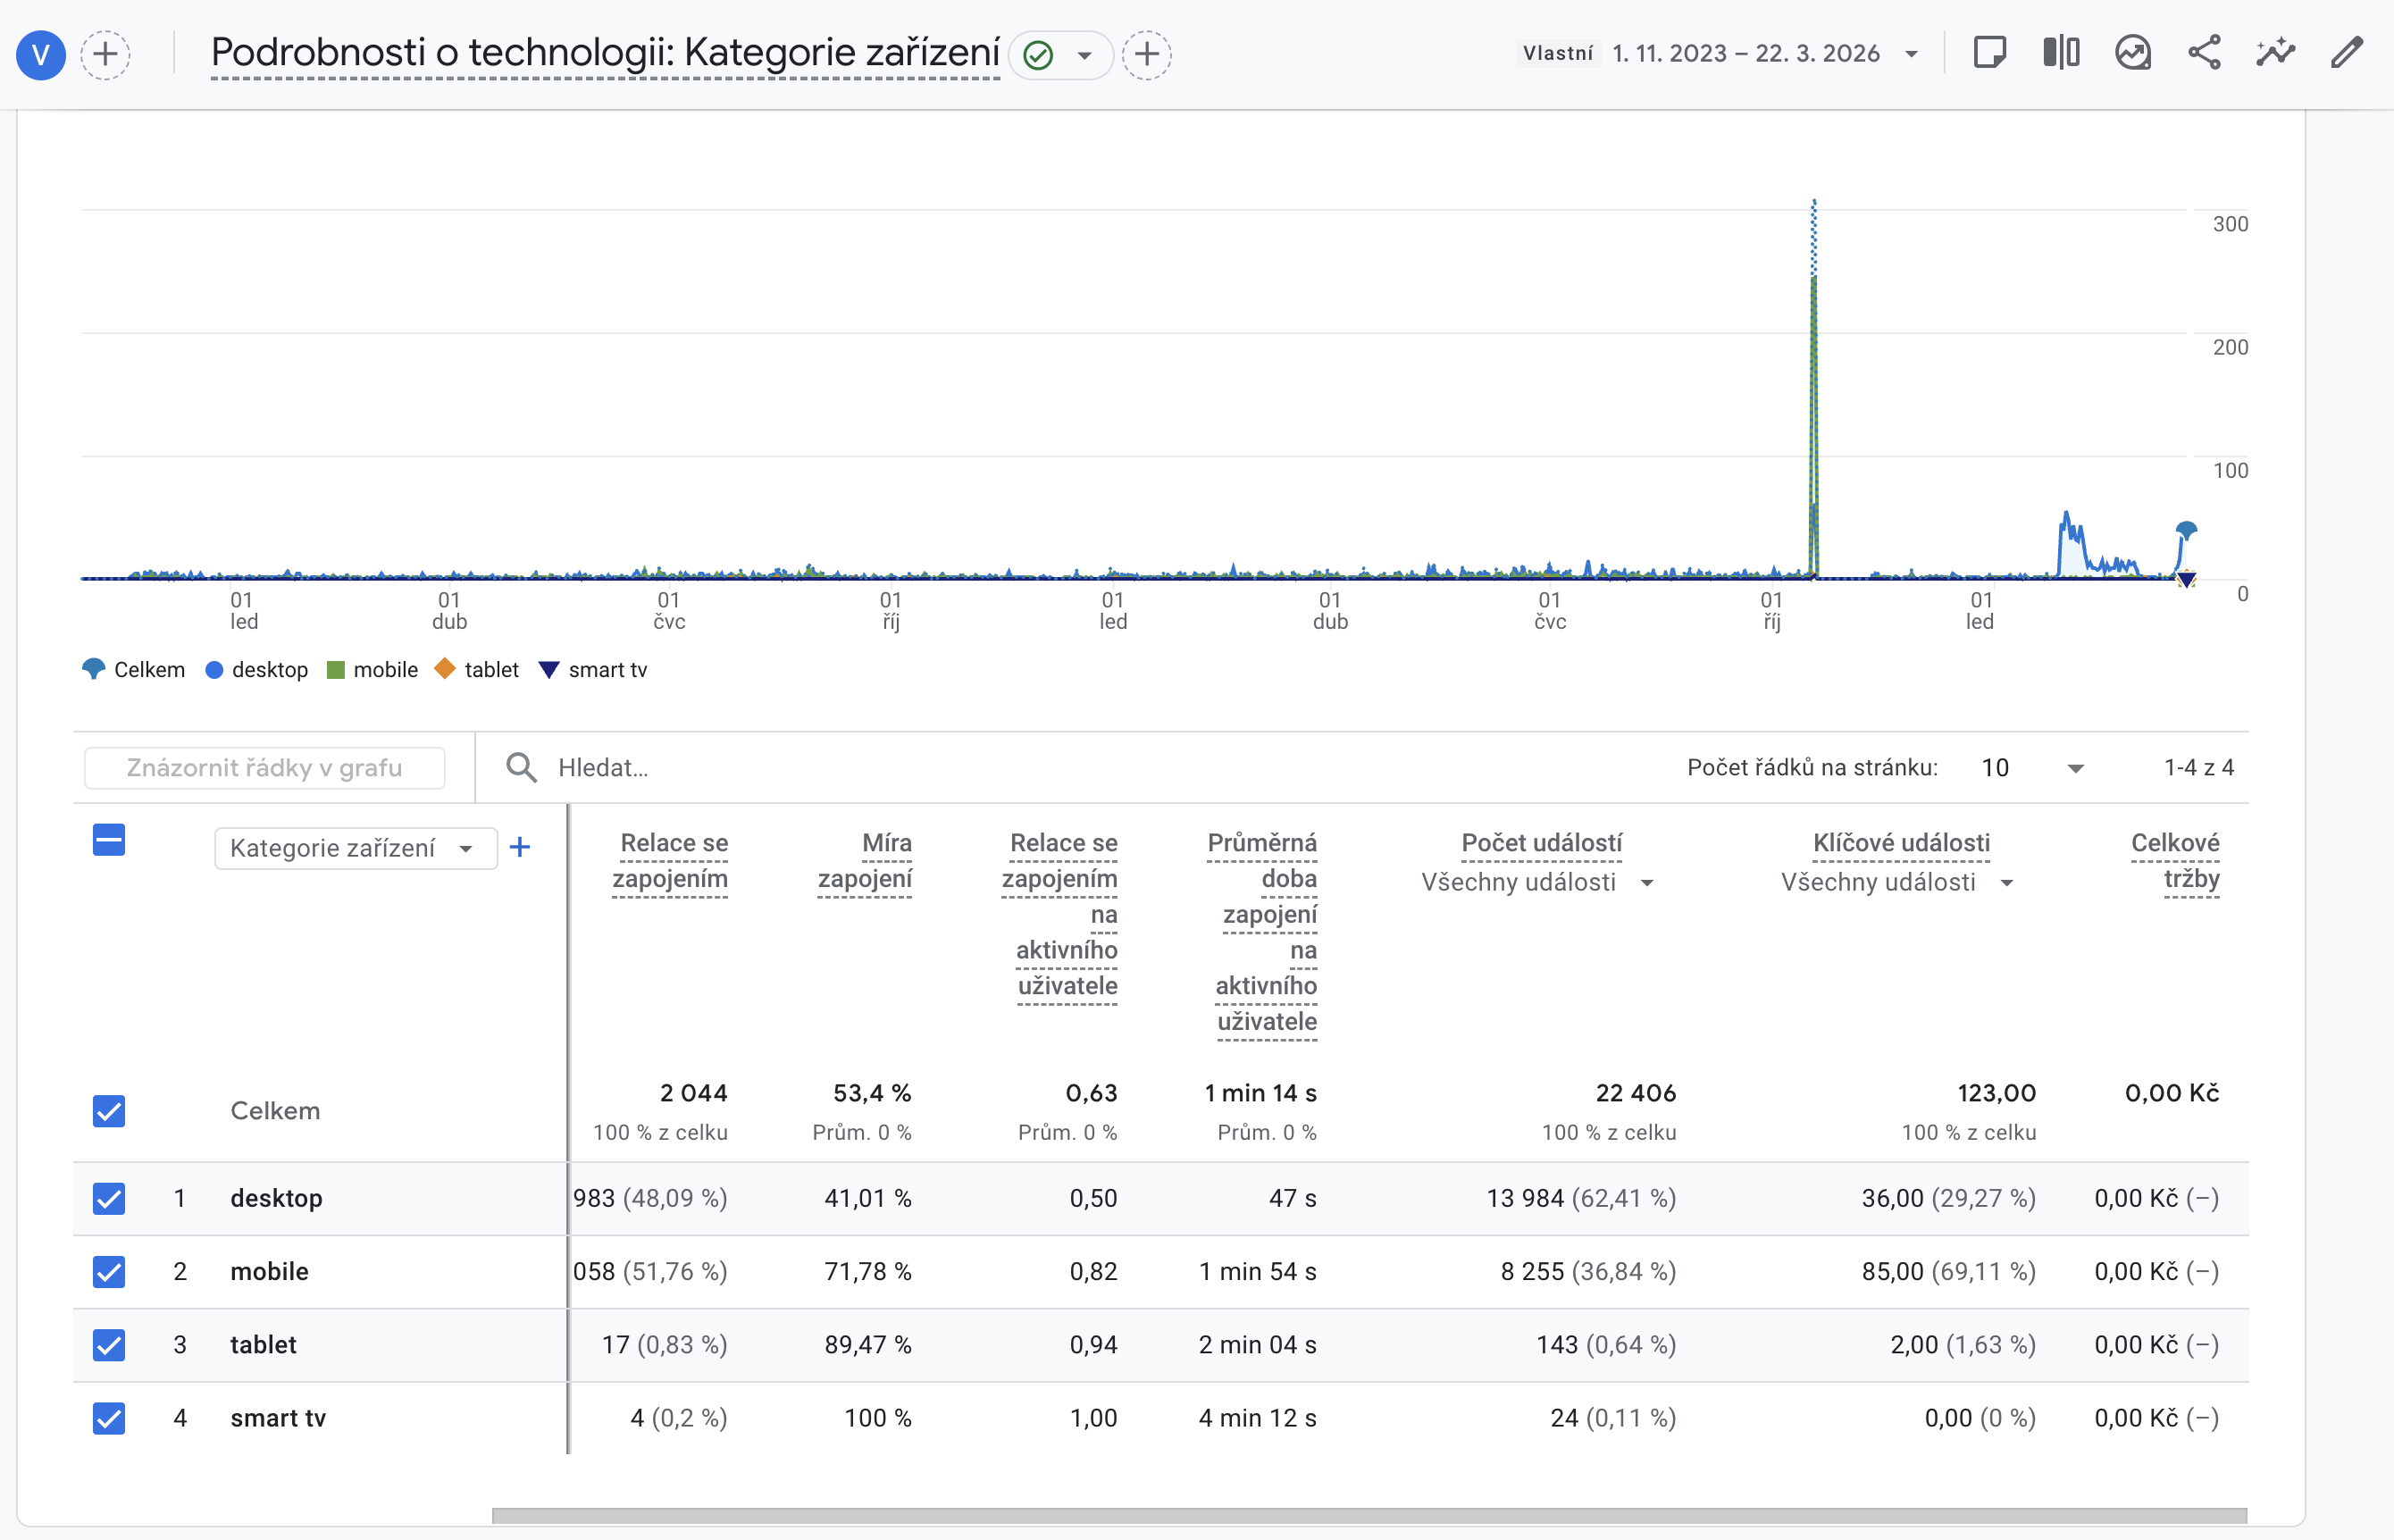Open the comparison view icon

point(2062,53)
